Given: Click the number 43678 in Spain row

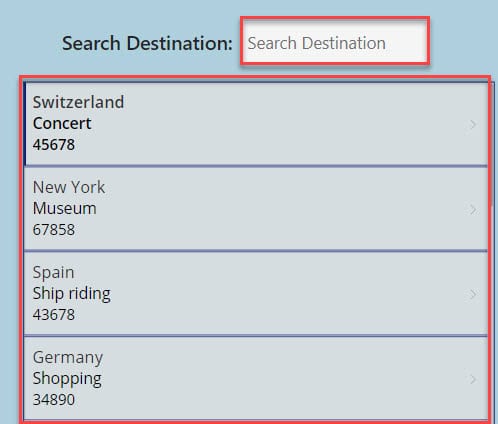Looking at the screenshot, I should (x=54, y=315).
